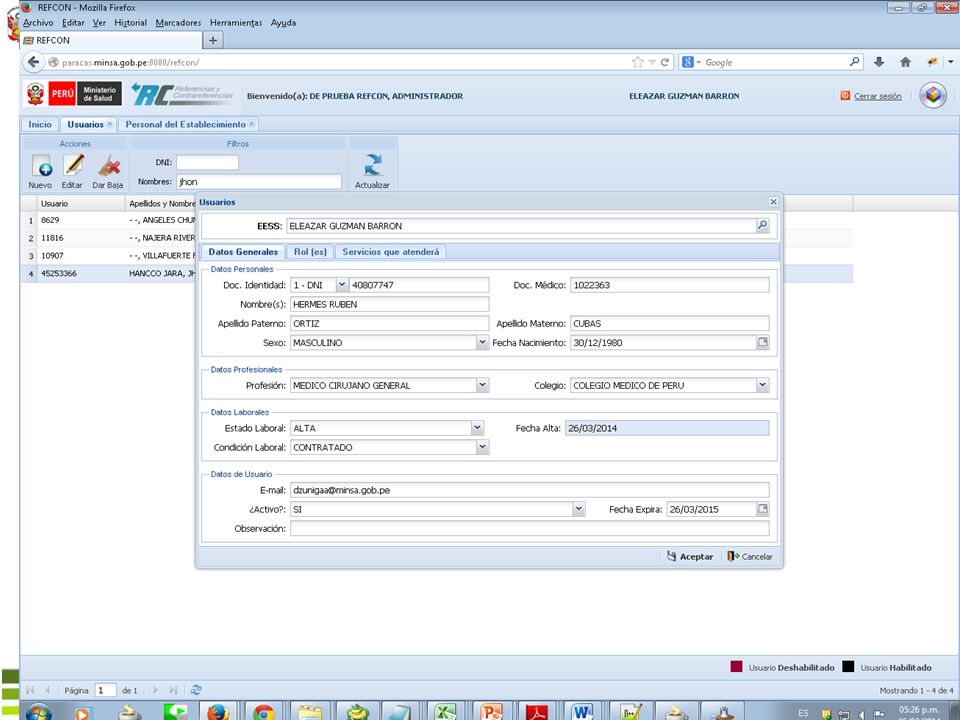Click the Observación input field
The width and height of the screenshot is (960, 720).
coord(530,528)
